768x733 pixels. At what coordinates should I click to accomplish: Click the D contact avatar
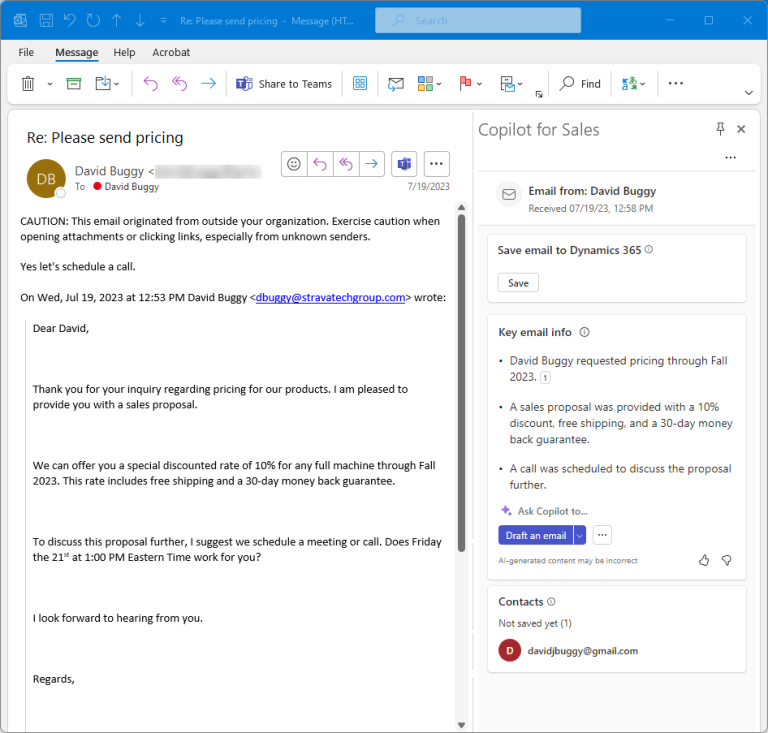coord(509,650)
